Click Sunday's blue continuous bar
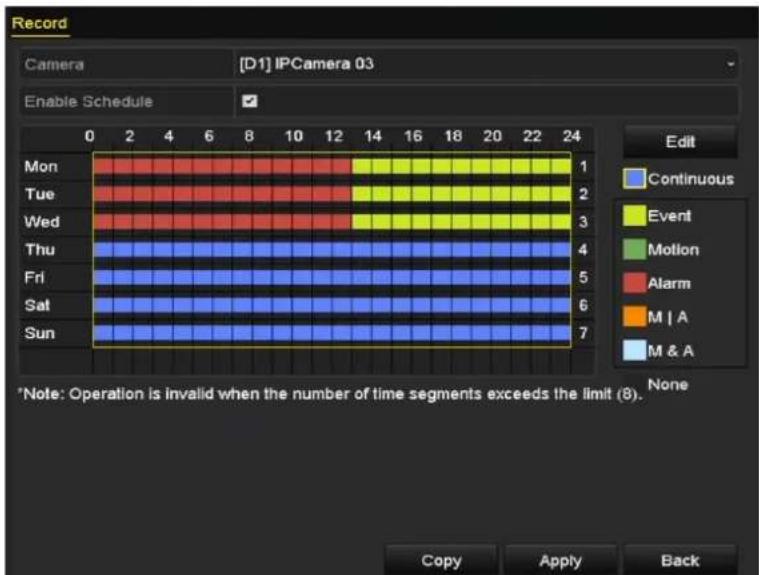759x575 pixels. [x=332, y=333]
